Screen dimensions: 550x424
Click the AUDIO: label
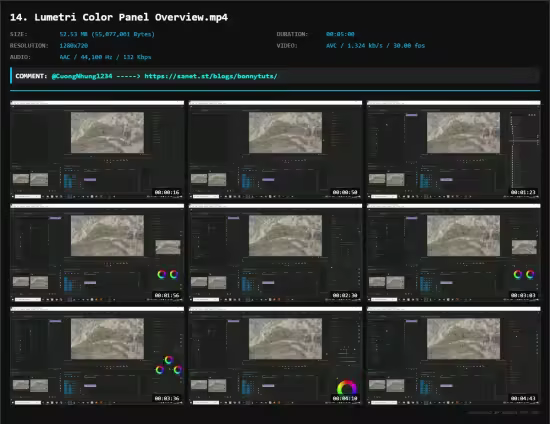point(20,57)
